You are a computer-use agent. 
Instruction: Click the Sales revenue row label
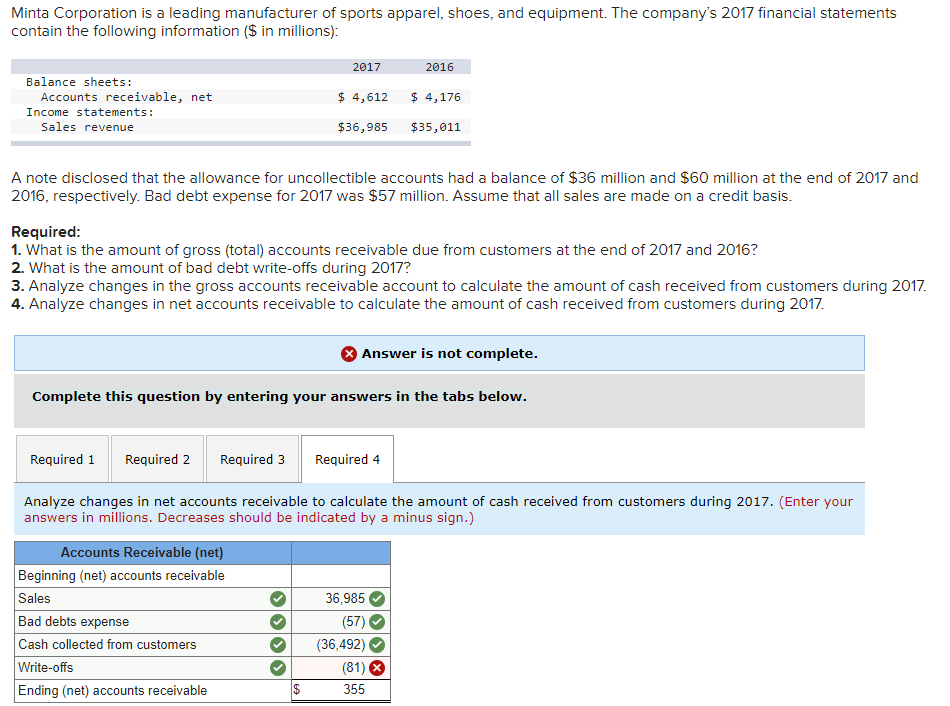87,127
